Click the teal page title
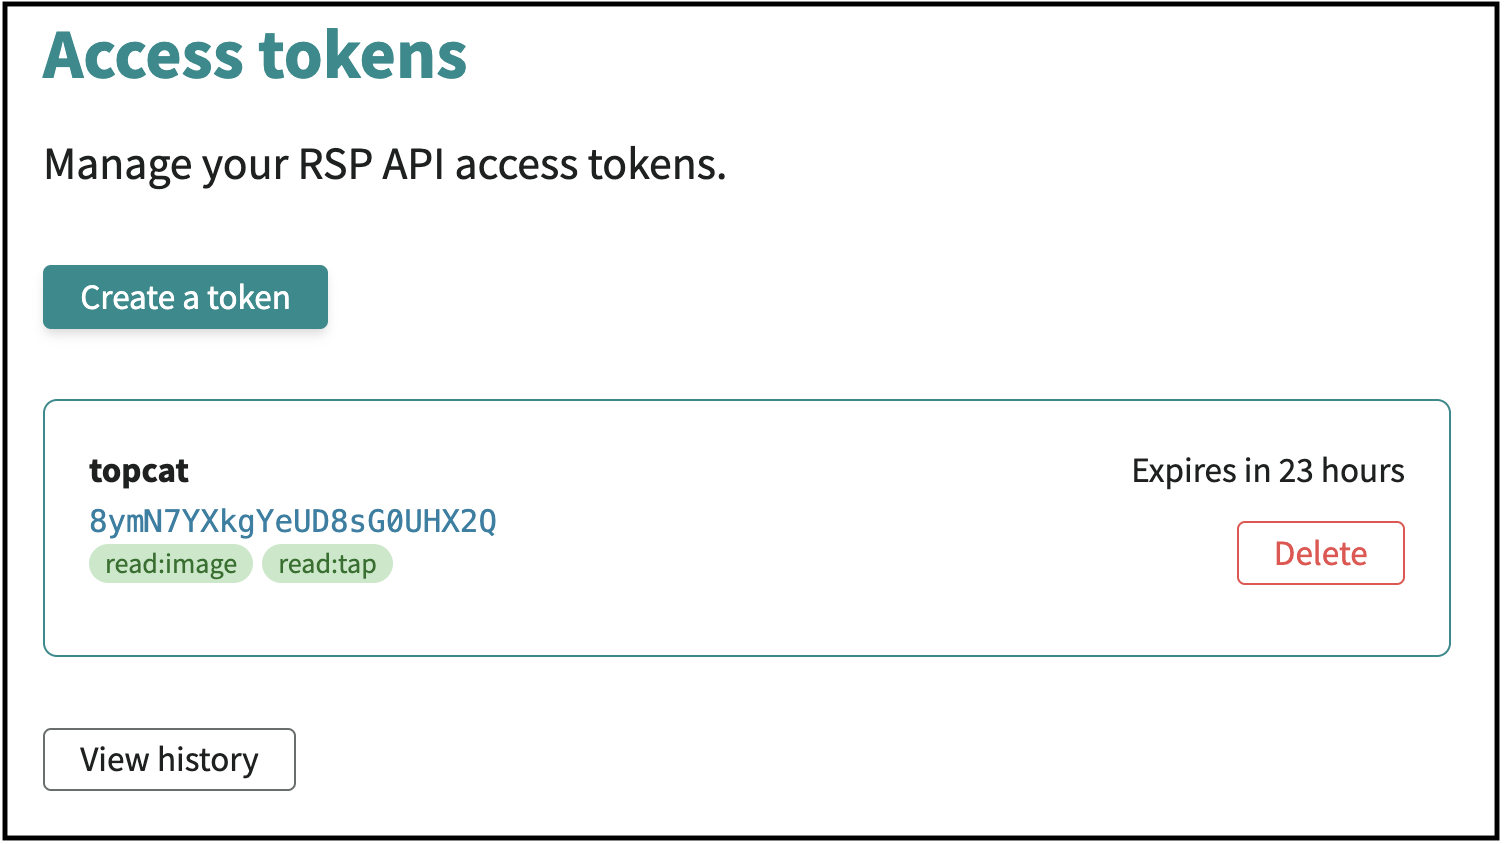The height and width of the screenshot is (844, 1504). click(x=255, y=55)
